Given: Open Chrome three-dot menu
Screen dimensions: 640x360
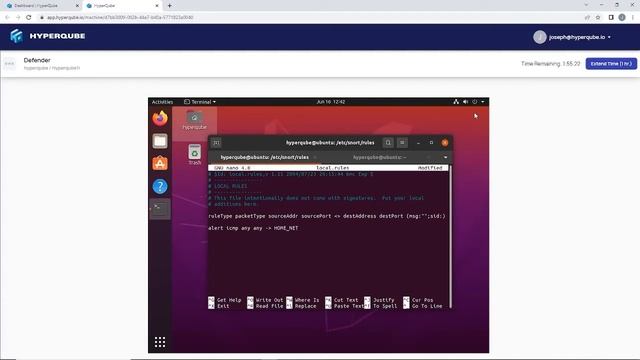Looking at the screenshot, I should pyautogui.click(x=633, y=17).
